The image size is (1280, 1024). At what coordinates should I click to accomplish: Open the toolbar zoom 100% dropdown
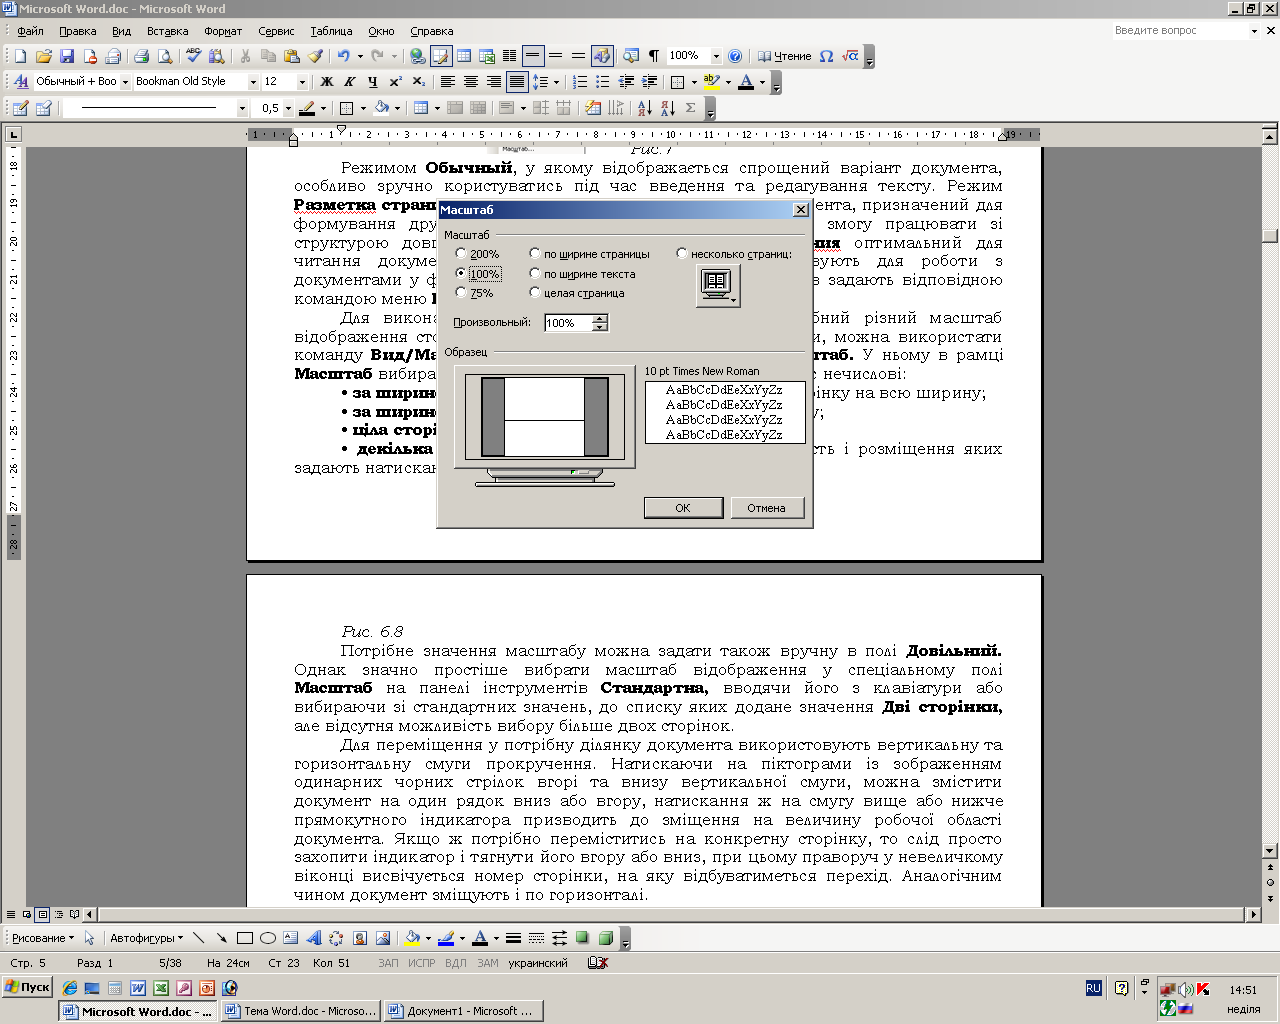coord(716,56)
